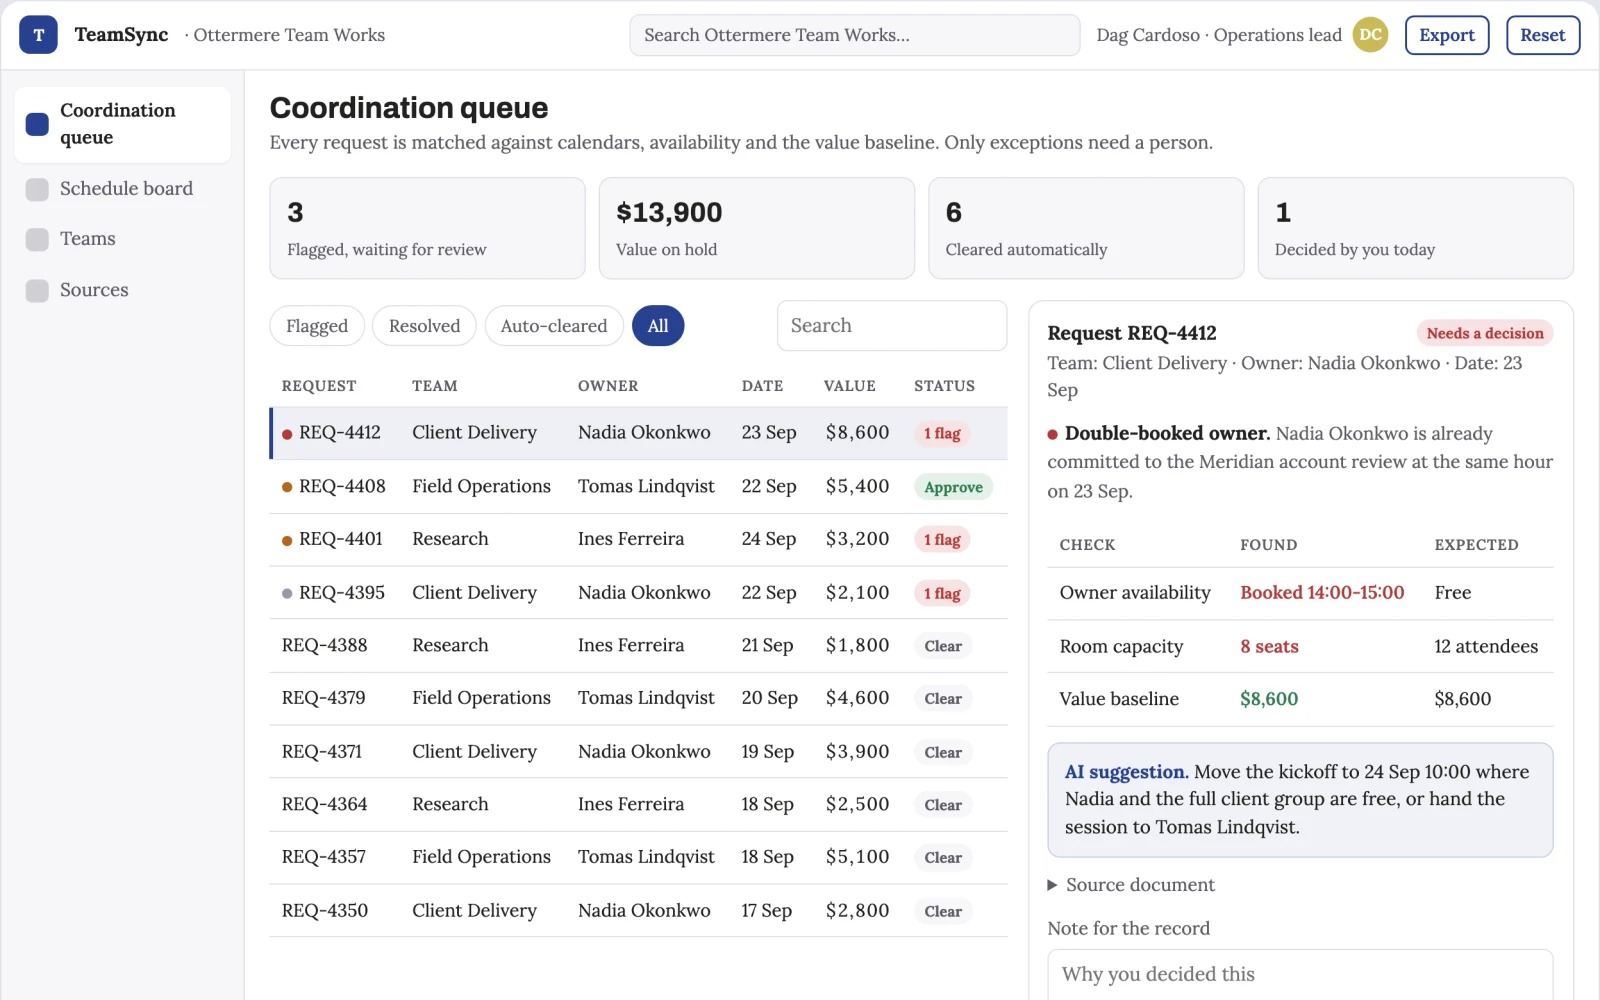Switch to the Auto-cleared filter tab

point(554,326)
